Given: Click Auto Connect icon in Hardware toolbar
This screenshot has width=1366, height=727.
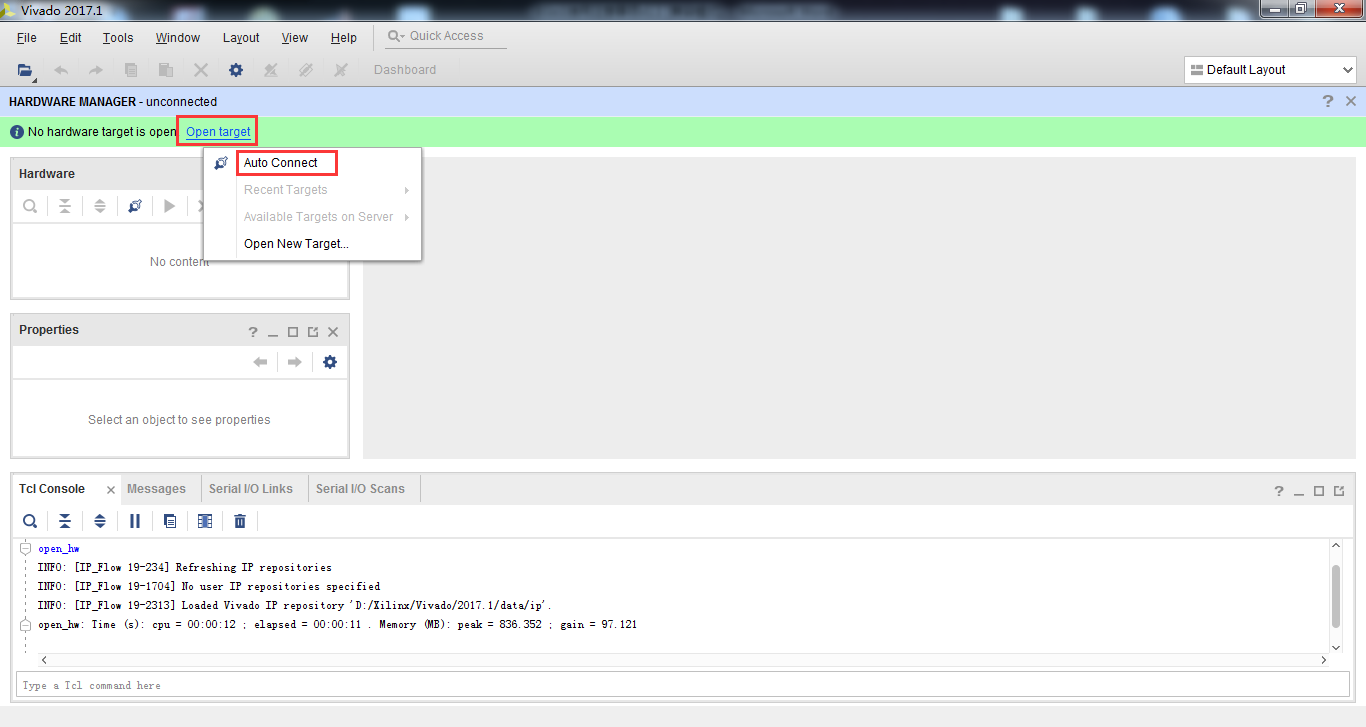Looking at the screenshot, I should [x=135, y=206].
